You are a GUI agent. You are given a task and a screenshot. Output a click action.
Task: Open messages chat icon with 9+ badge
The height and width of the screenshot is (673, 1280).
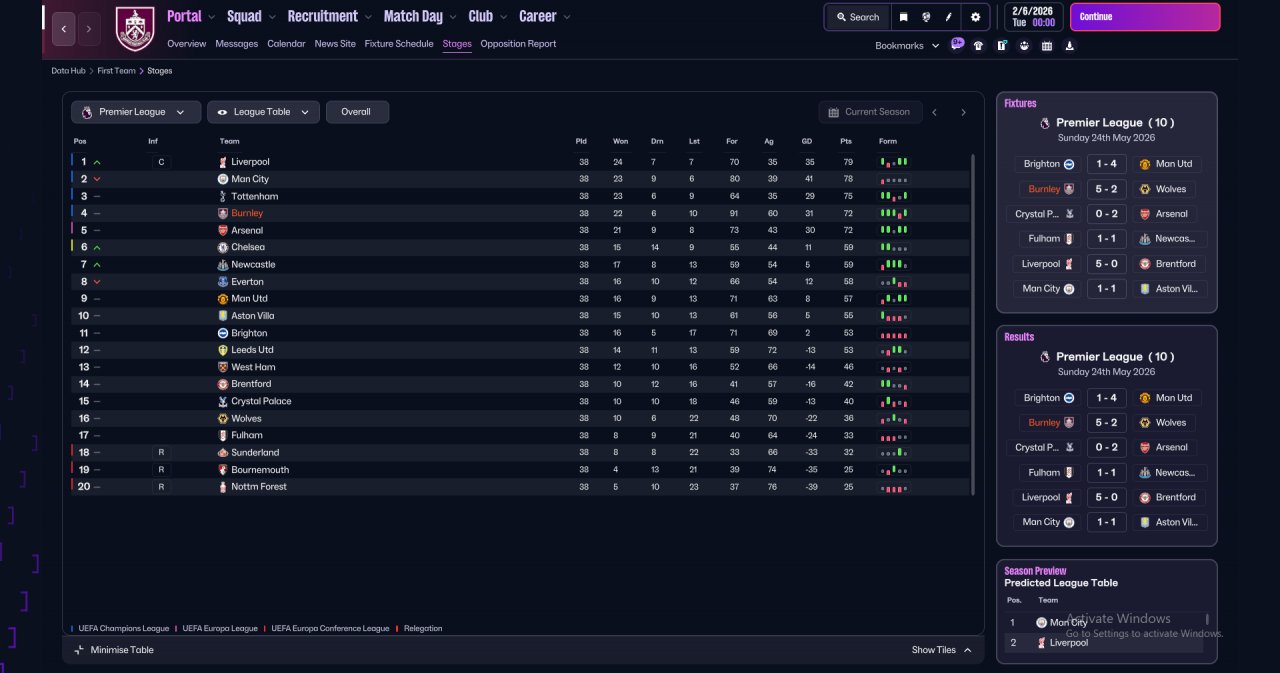(957, 44)
